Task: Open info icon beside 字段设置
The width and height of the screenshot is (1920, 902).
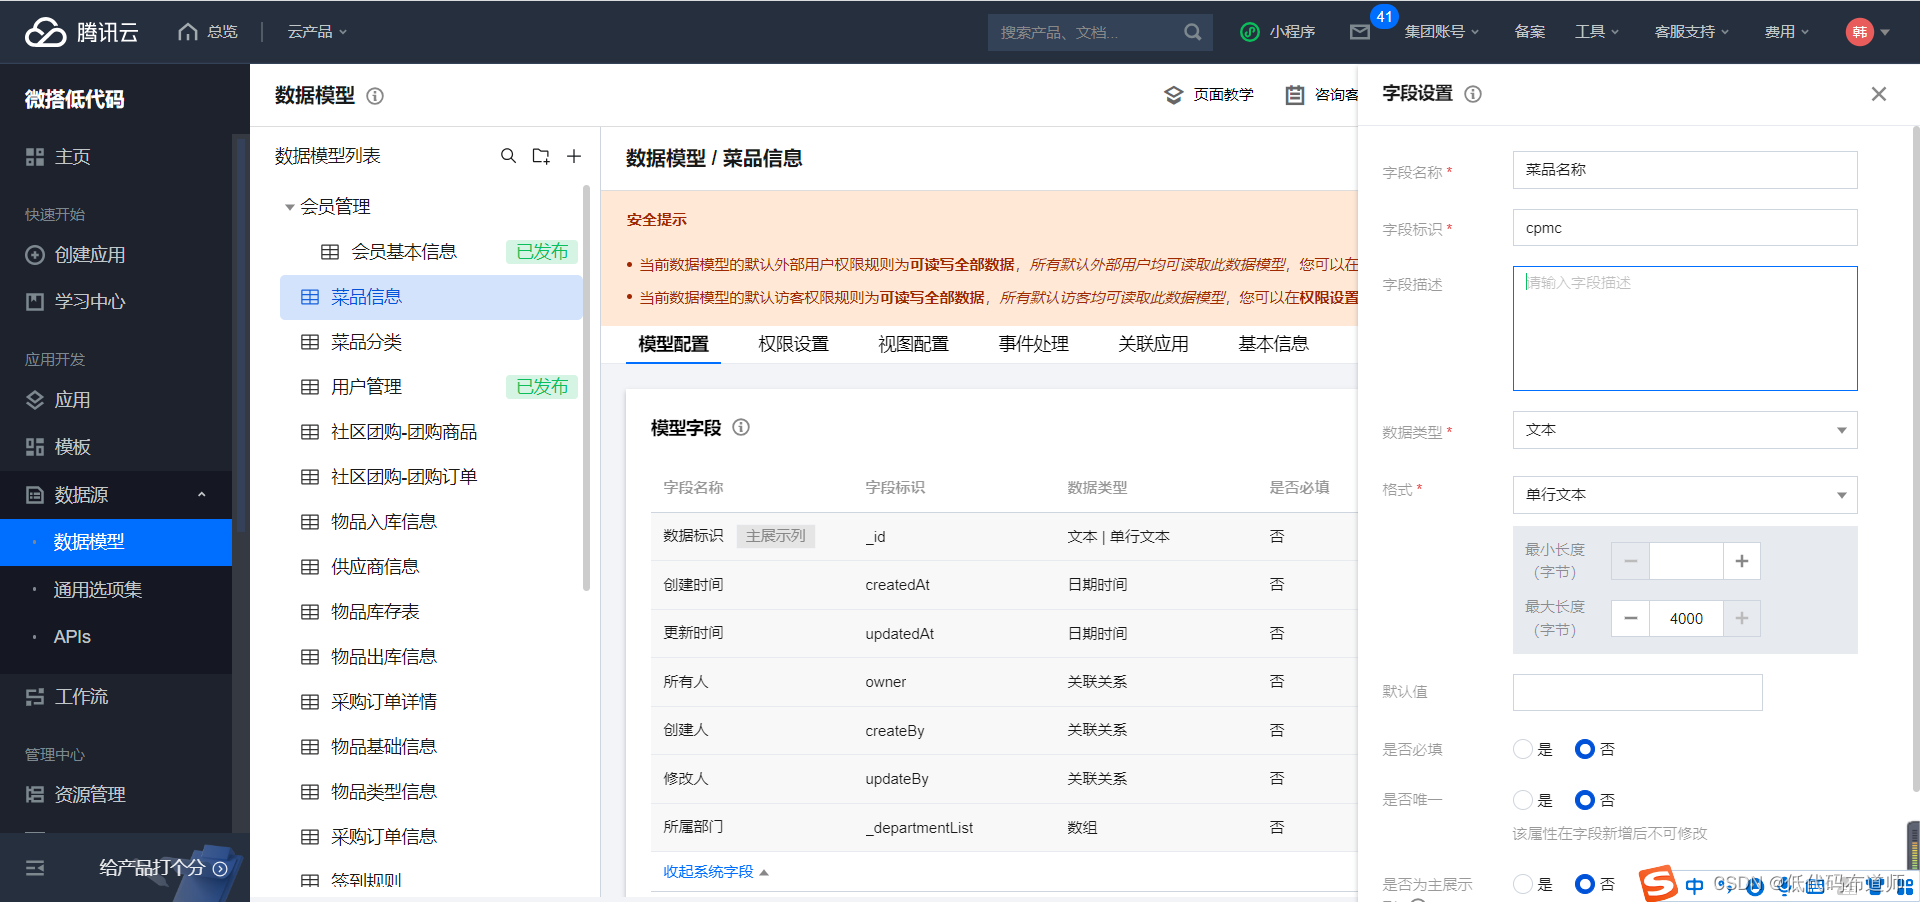Action: [1473, 94]
